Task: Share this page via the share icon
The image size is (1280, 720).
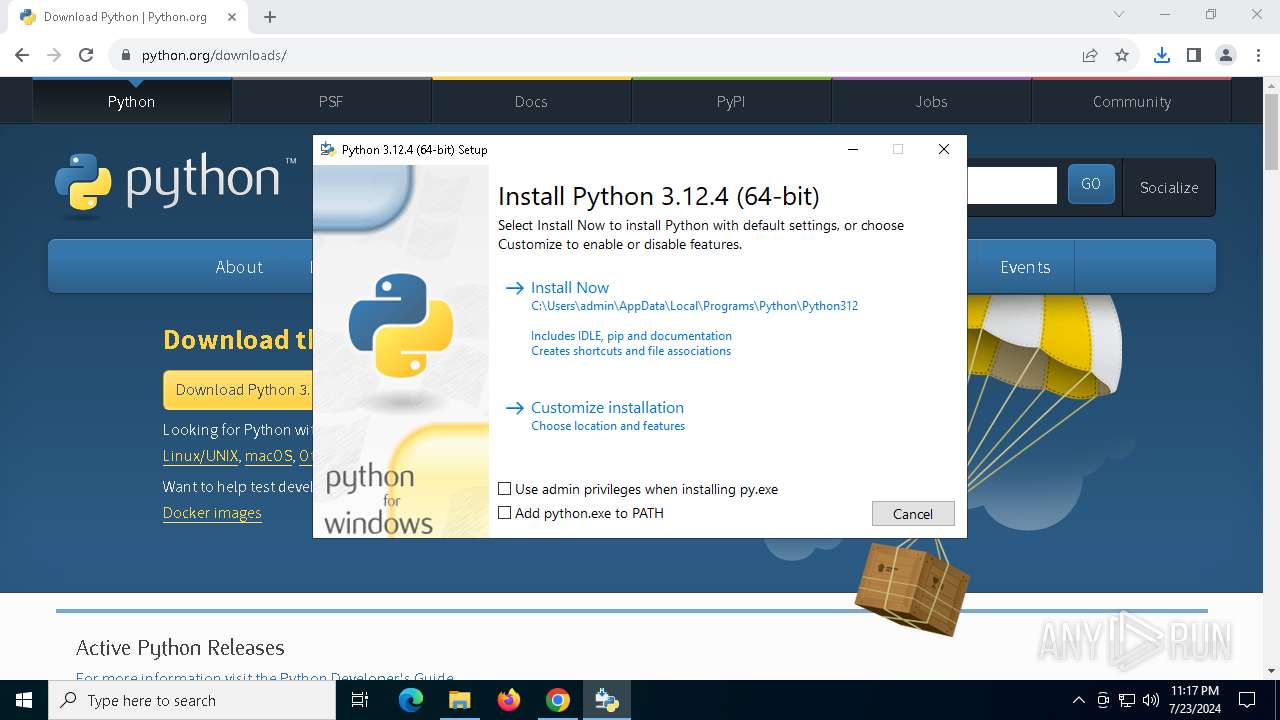Action: coord(1090,55)
